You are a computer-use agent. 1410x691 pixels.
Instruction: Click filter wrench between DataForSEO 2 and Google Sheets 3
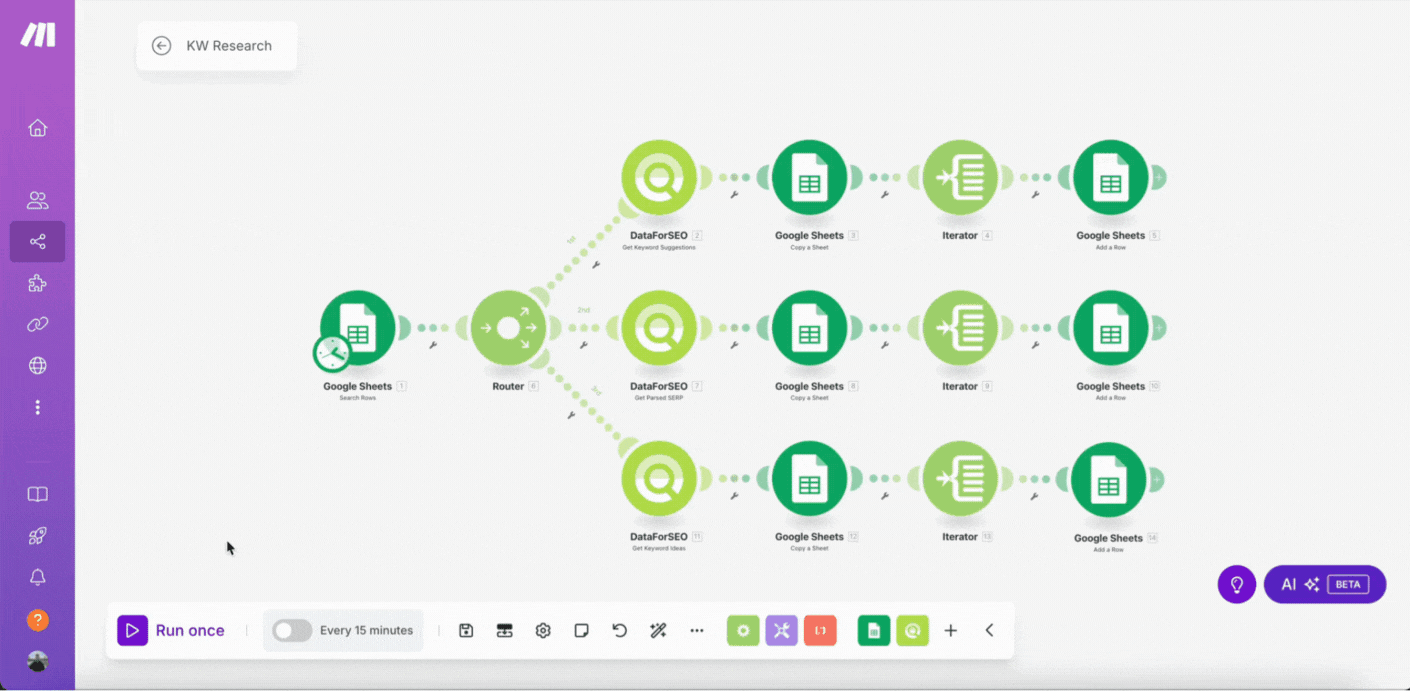pyautogui.click(x=734, y=195)
